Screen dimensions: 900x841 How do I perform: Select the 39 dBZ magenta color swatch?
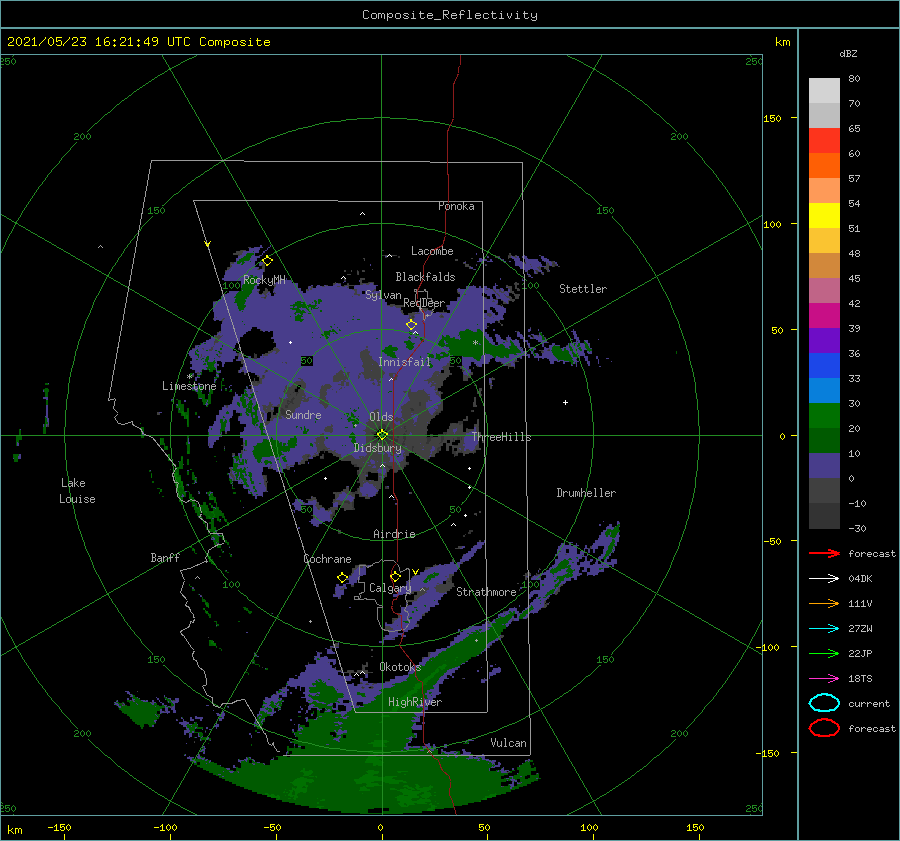pos(824,315)
